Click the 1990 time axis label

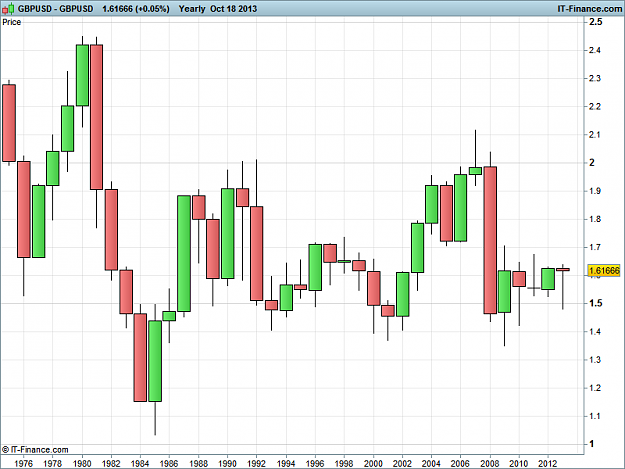click(x=228, y=463)
